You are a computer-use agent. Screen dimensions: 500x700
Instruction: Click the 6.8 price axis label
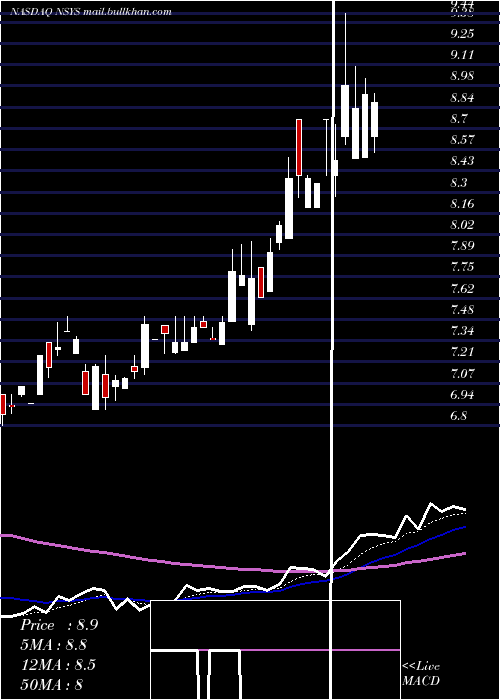click(x=458, y=416)
